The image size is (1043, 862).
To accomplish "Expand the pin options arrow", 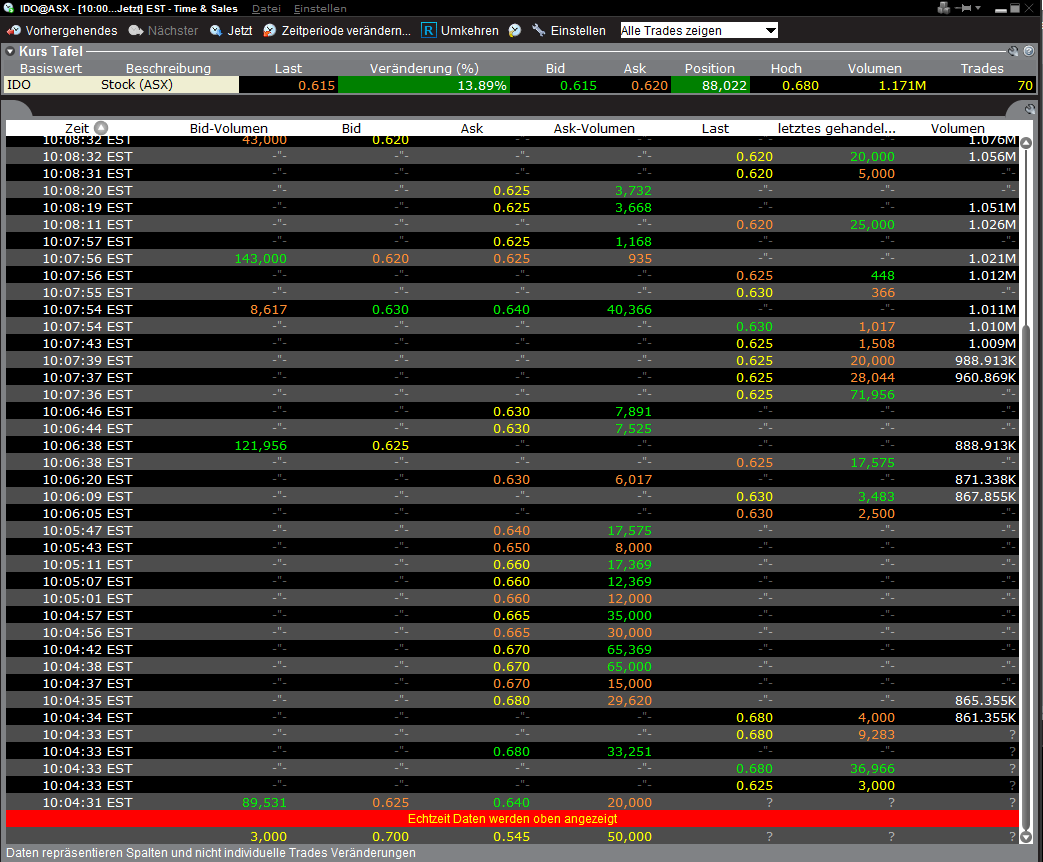I will [978, 8].
